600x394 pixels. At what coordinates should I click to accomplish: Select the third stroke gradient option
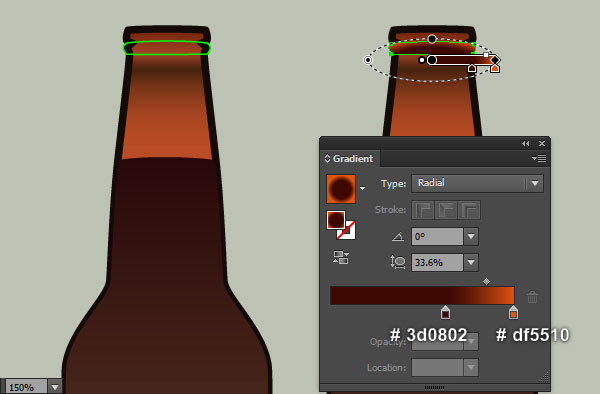469,210
